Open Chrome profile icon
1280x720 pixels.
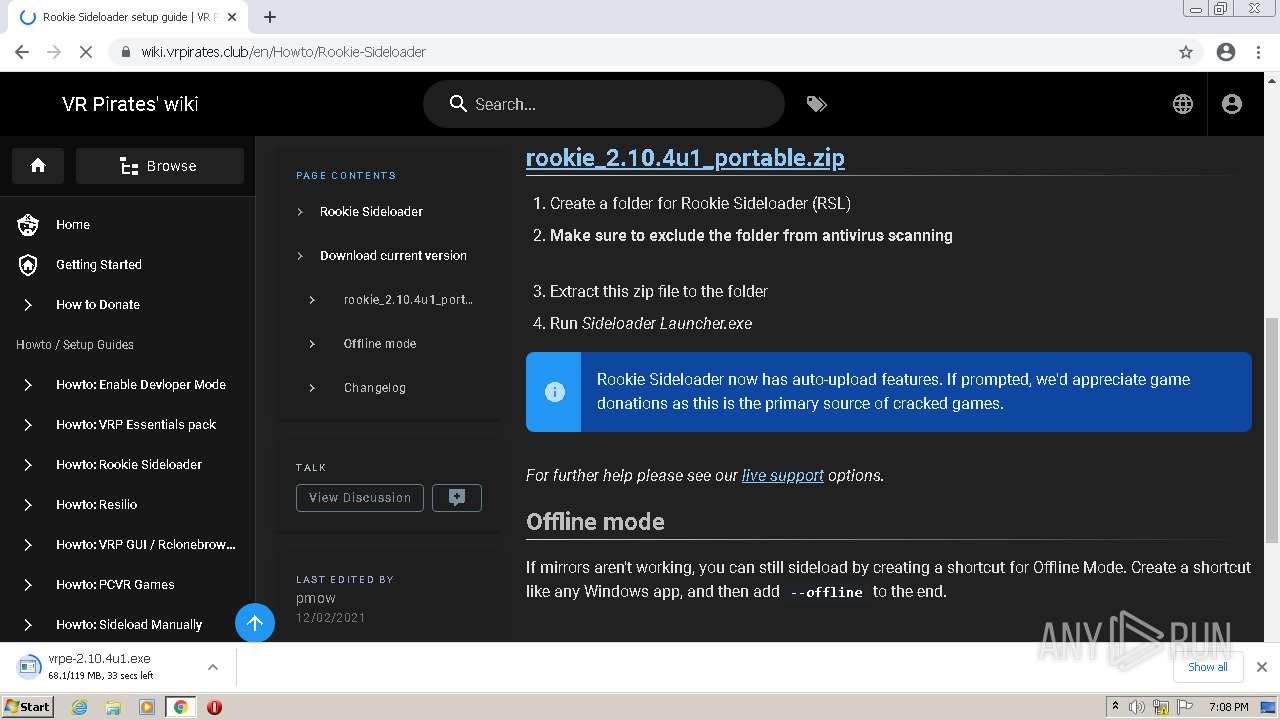(x=1226, y=52)
